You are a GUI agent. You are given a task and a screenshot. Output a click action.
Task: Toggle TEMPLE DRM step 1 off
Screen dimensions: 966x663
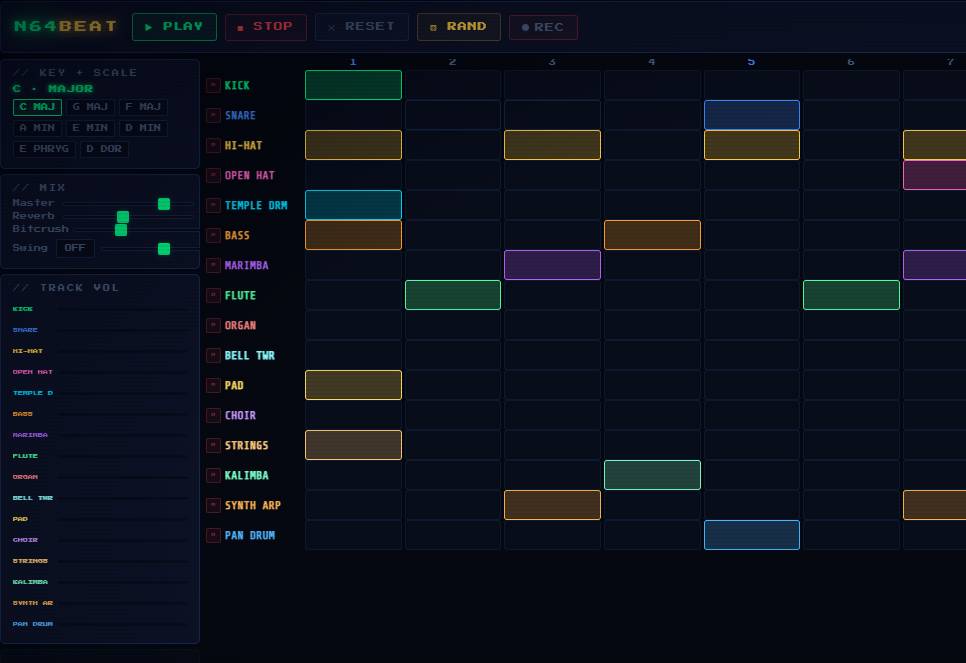[354, 205]
